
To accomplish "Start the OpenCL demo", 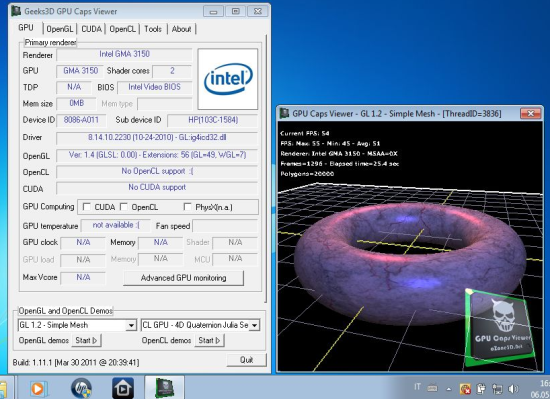I will pyautogui.click(x=209, y=340).
